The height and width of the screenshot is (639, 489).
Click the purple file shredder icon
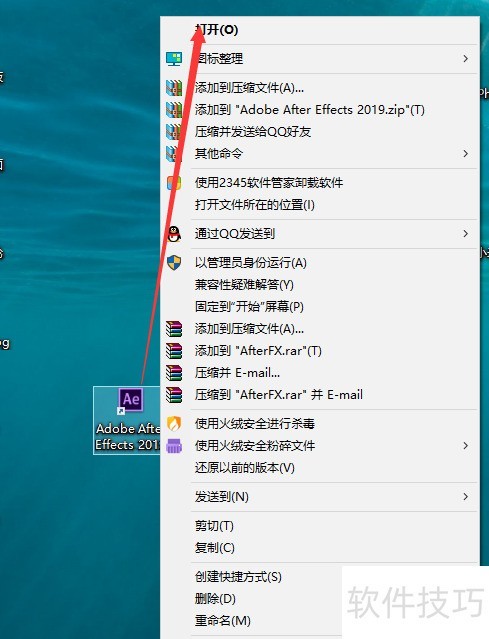[174, 446]
